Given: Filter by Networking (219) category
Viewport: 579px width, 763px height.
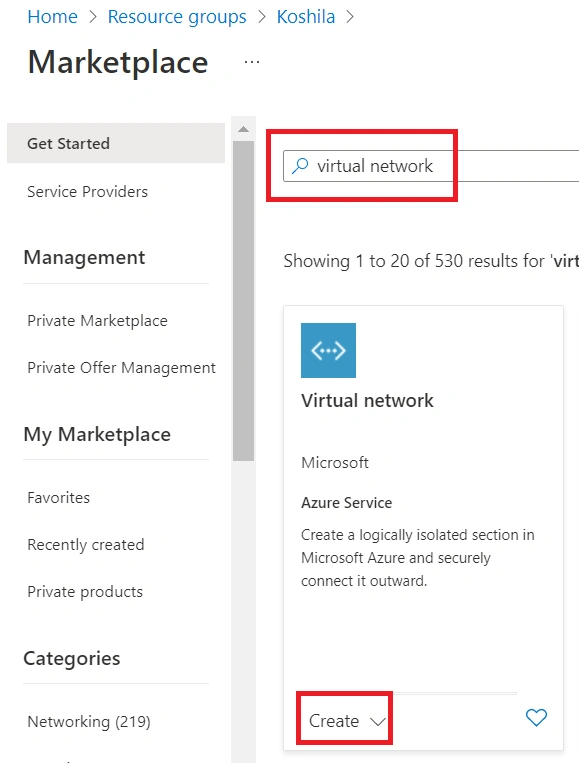Looking at the screenshot, I should tap(89, 722).
